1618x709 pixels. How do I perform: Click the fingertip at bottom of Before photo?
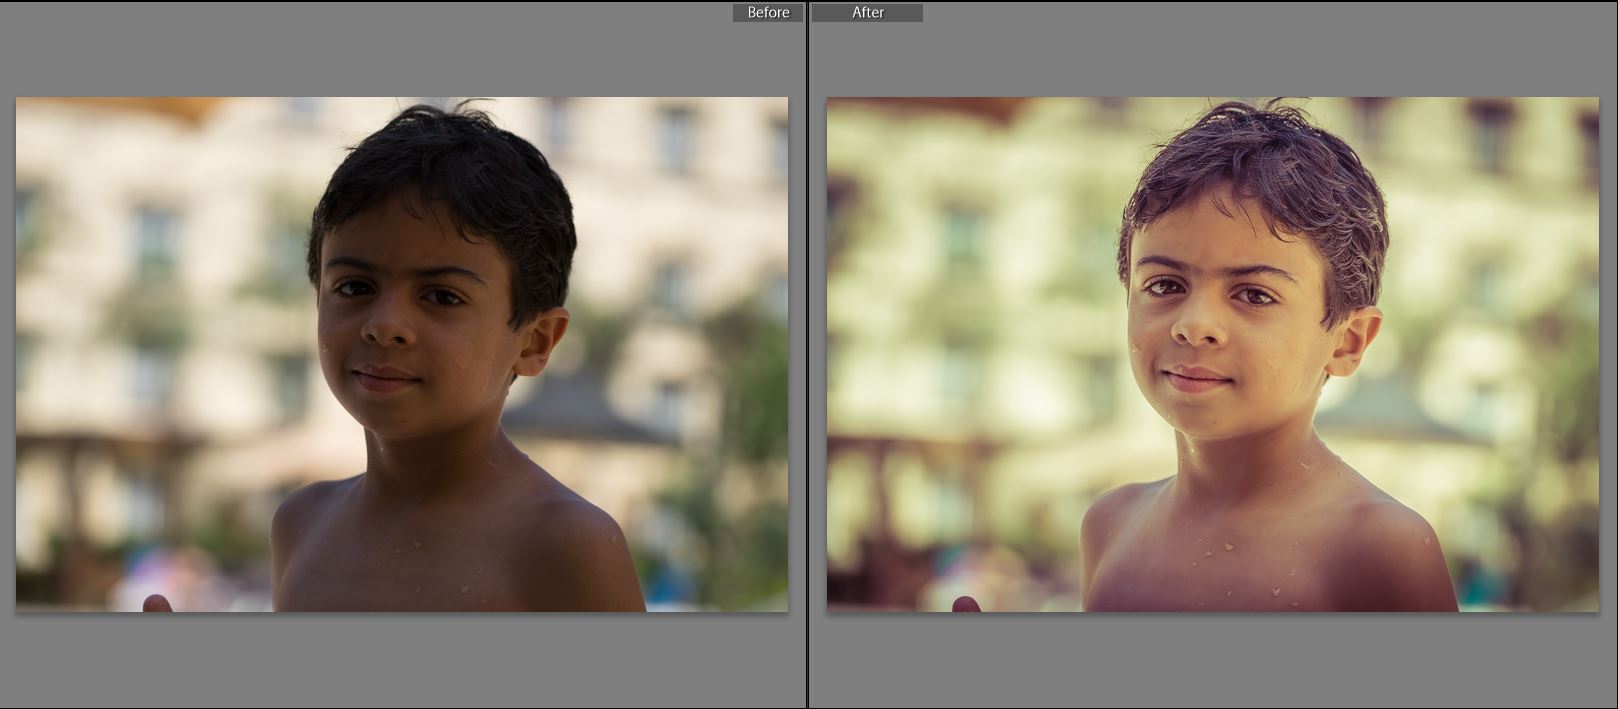pos(156,603)
